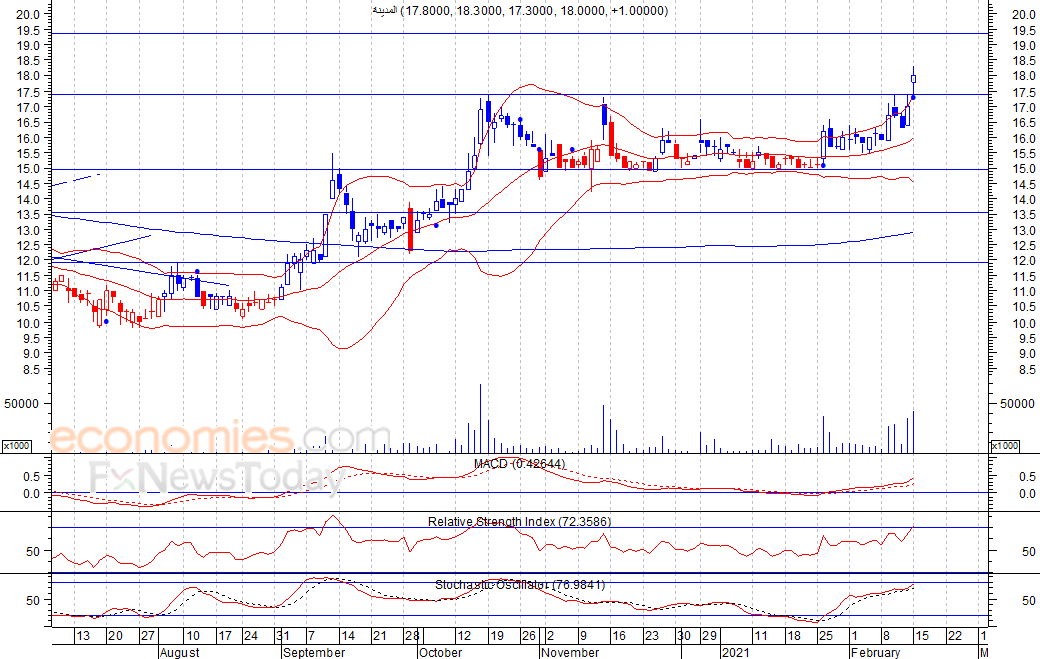Click the MACD "0.5" label on left axis
1040x659 pixels.
32,476
